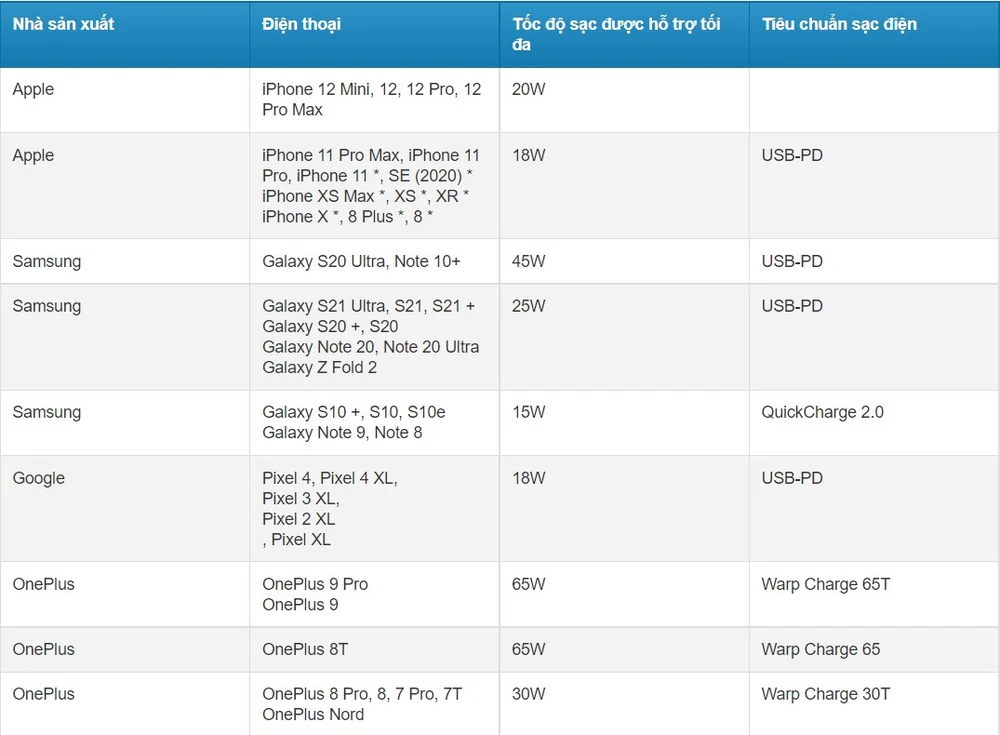Screen dimensions: 1000x735
Task: Click the "Tốc độ sạc được hỗ trợ tối đa" header
Action: coord(617,34)
